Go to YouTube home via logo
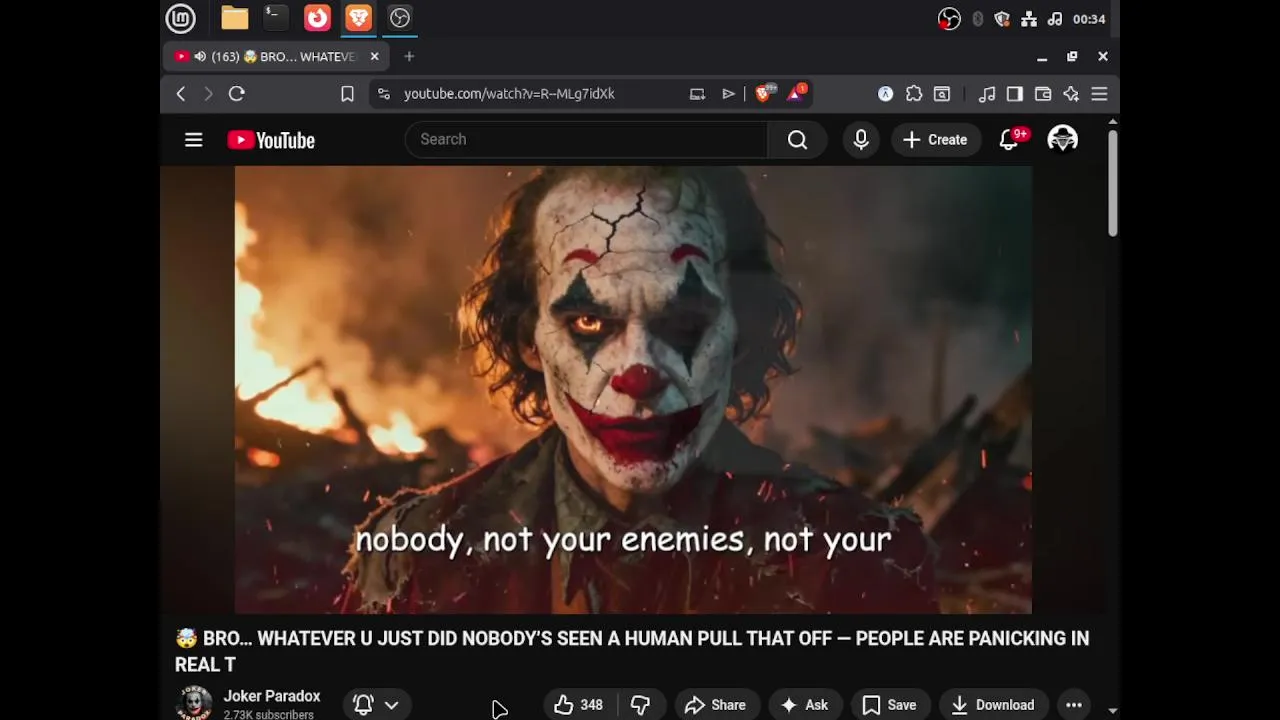 click(x=271, y=140)
